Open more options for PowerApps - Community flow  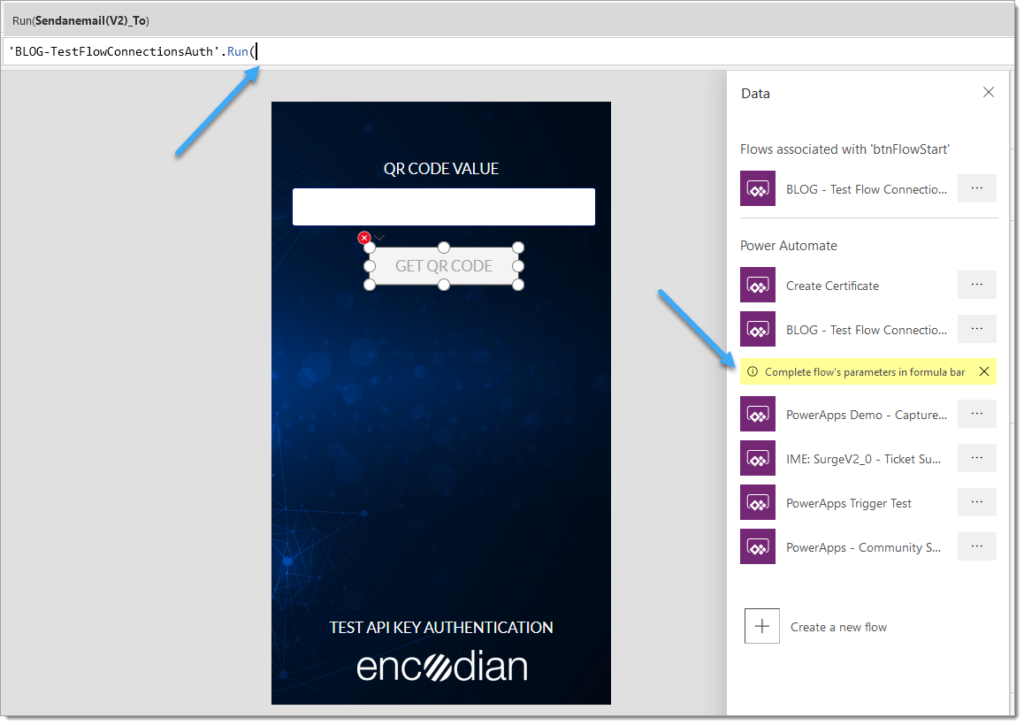tap(976, 547)
